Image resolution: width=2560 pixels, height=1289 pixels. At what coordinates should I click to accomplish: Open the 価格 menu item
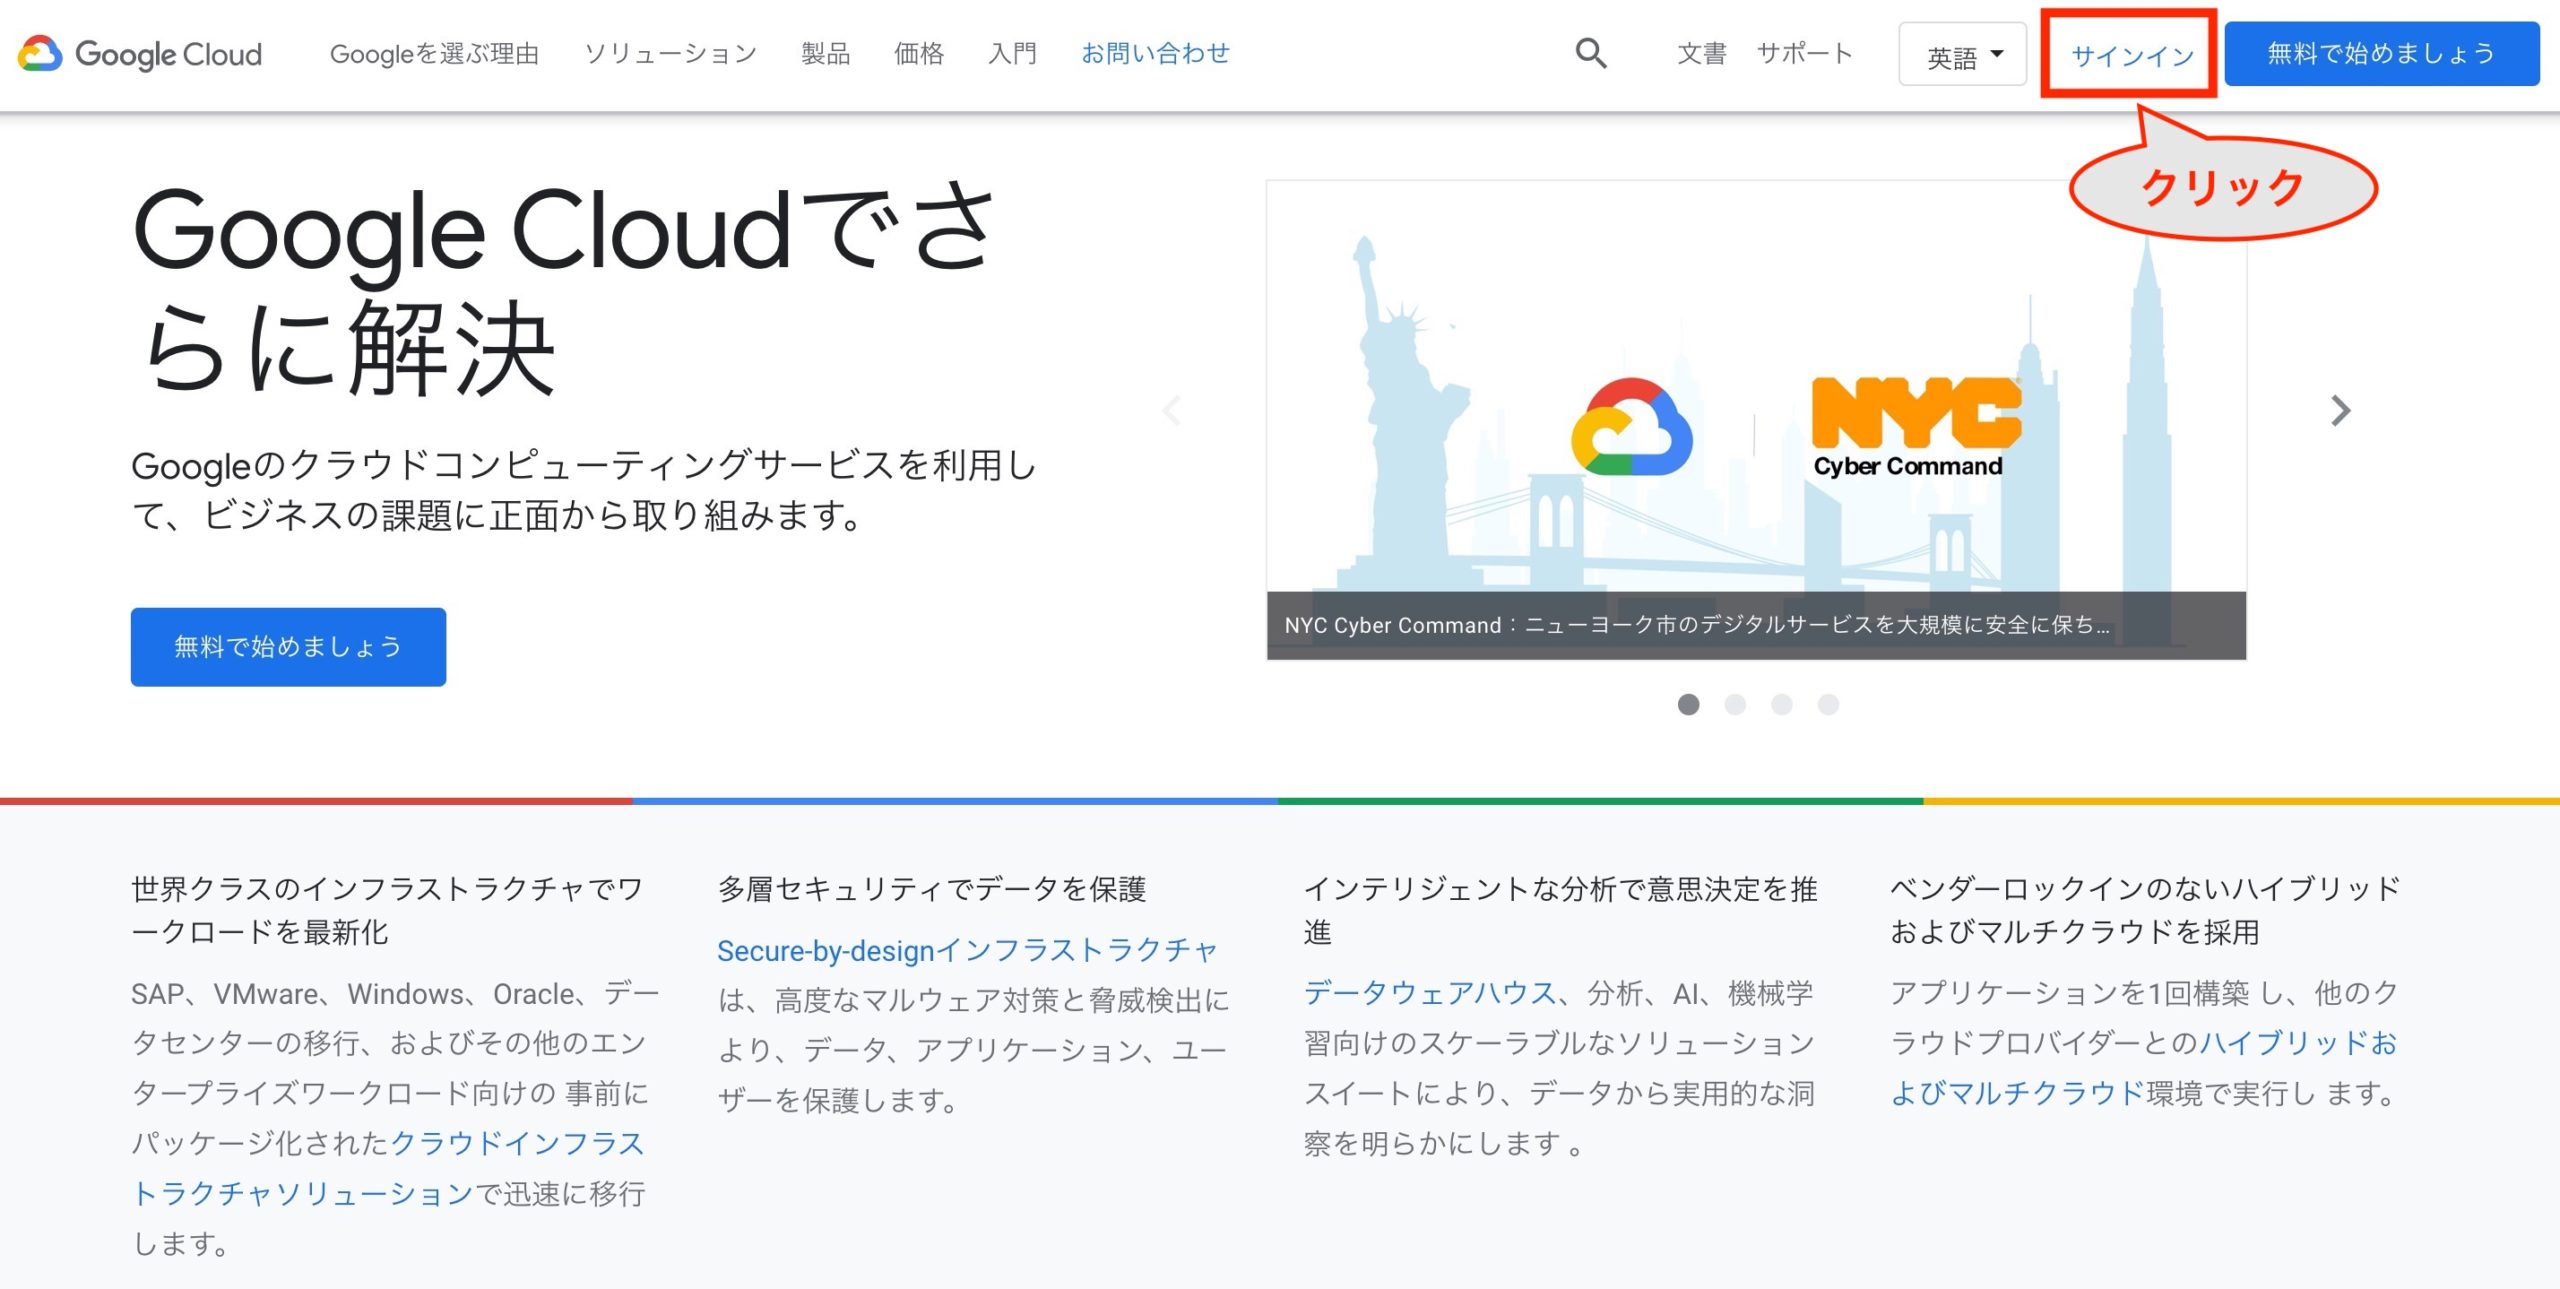919,54
